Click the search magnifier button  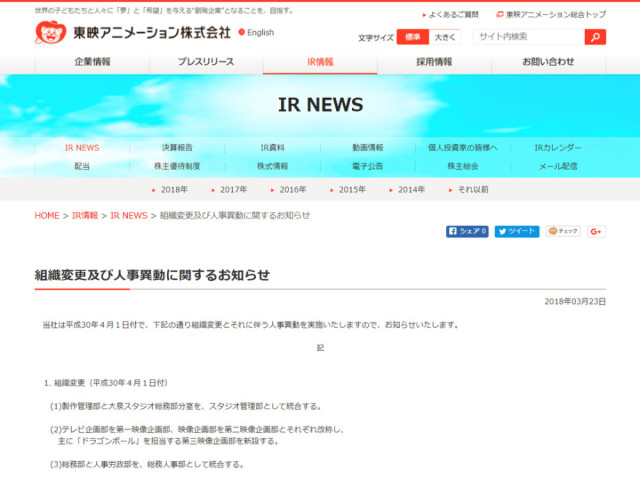tap(595, 37)
